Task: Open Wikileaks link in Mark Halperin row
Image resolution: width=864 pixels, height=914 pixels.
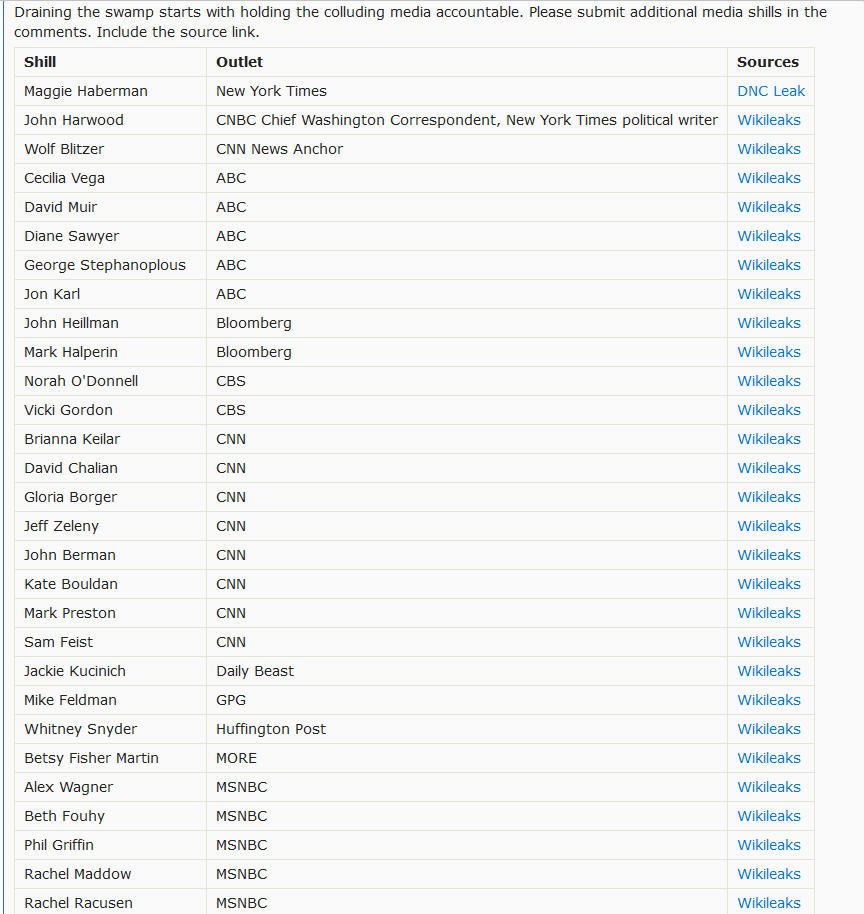Action: (768, 352)
